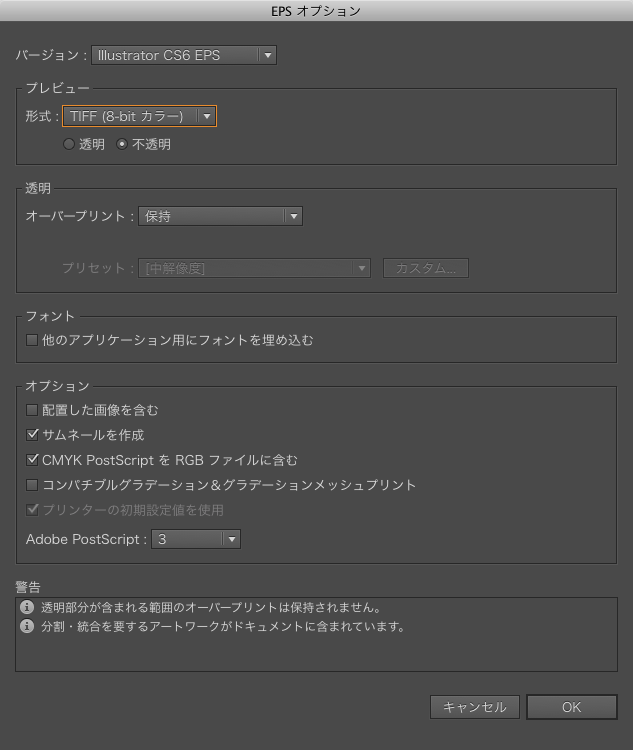Select the 不透明 radio button
The height and width of the screenshot is (750, 633).
click(122, 144)
